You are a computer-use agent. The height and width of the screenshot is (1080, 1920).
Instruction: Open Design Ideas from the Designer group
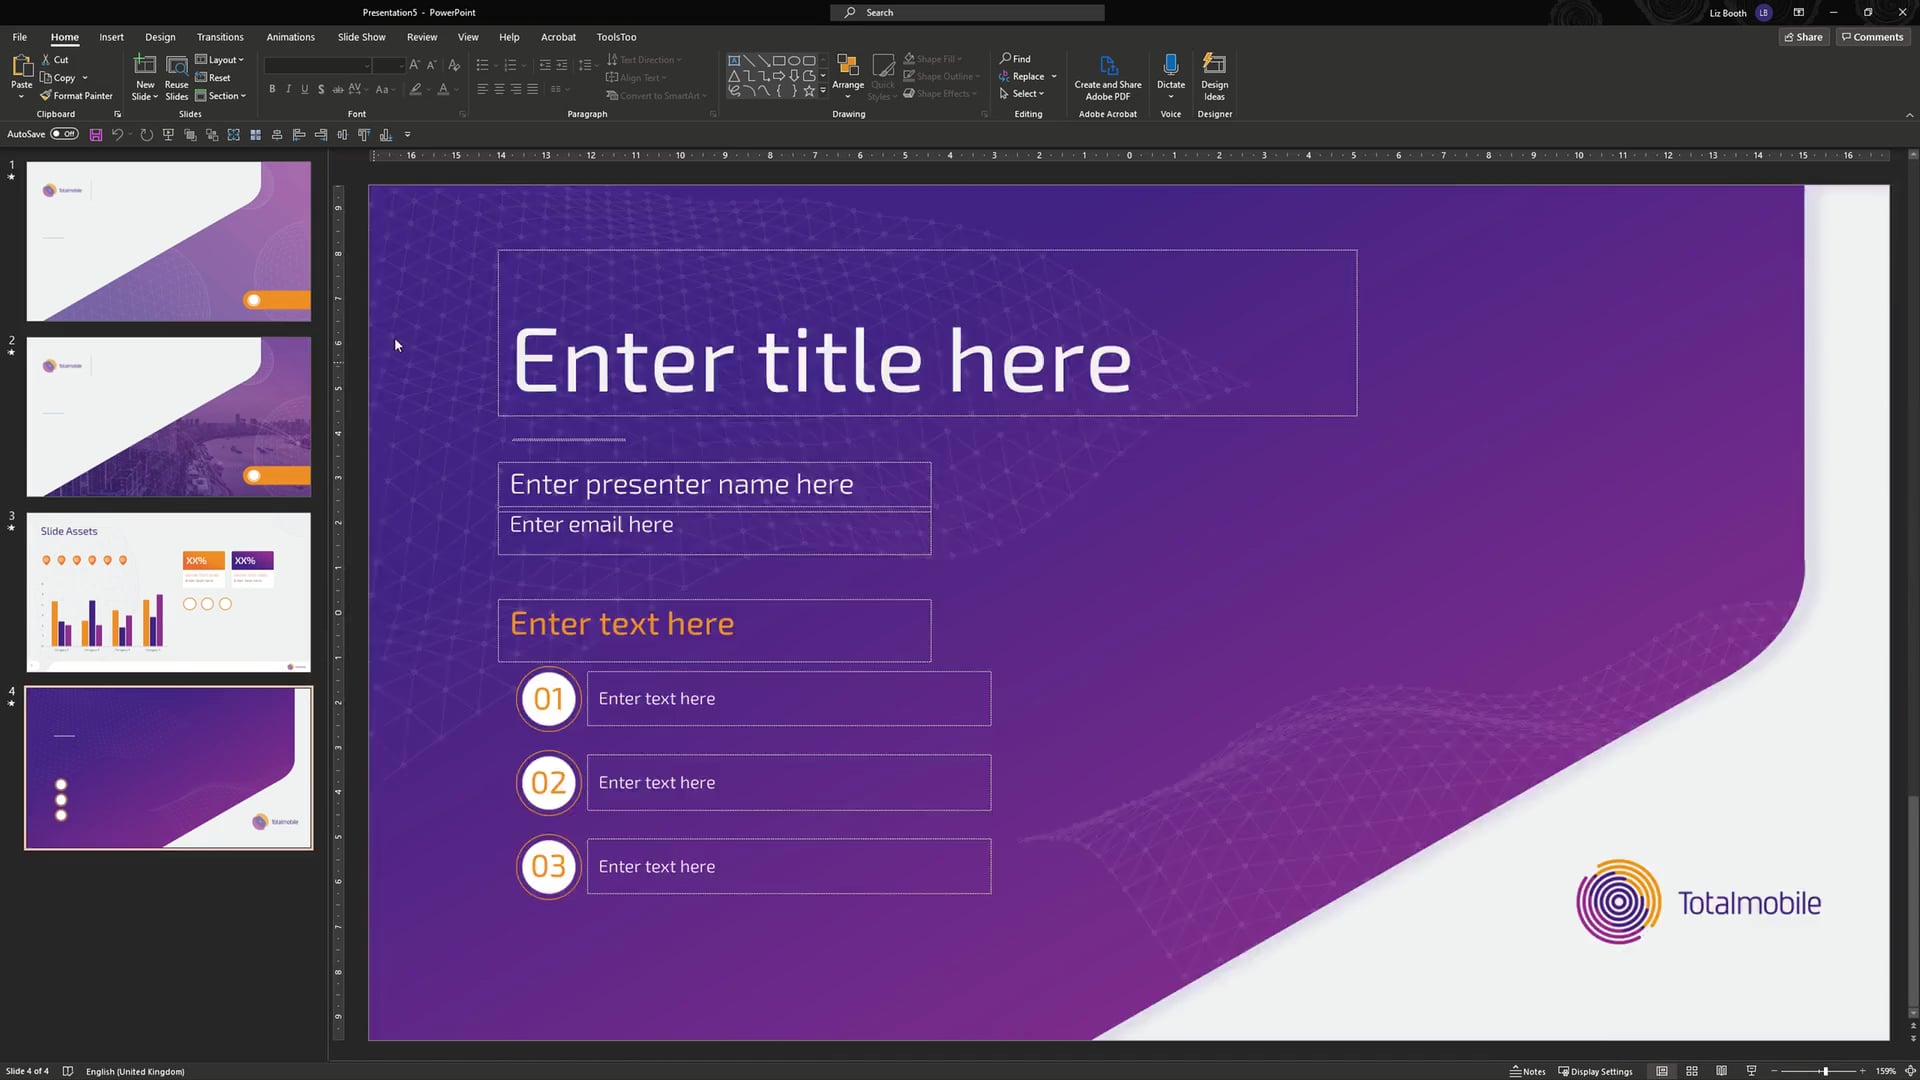[x=1214, y=76]
